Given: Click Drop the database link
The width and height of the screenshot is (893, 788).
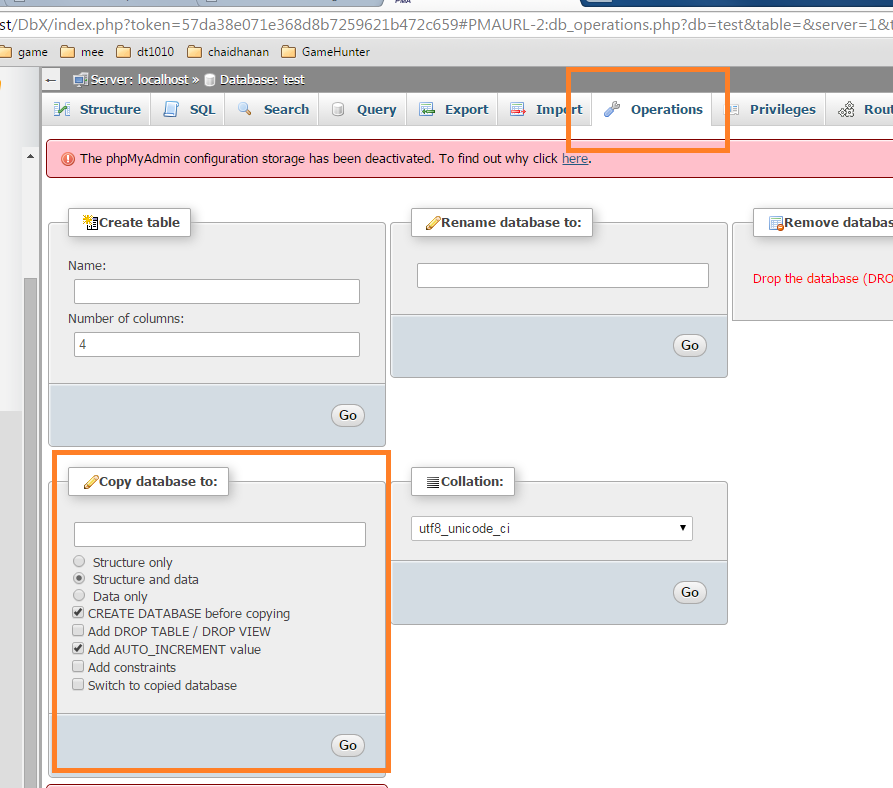Looking at the screenshot, I should 822,278.
